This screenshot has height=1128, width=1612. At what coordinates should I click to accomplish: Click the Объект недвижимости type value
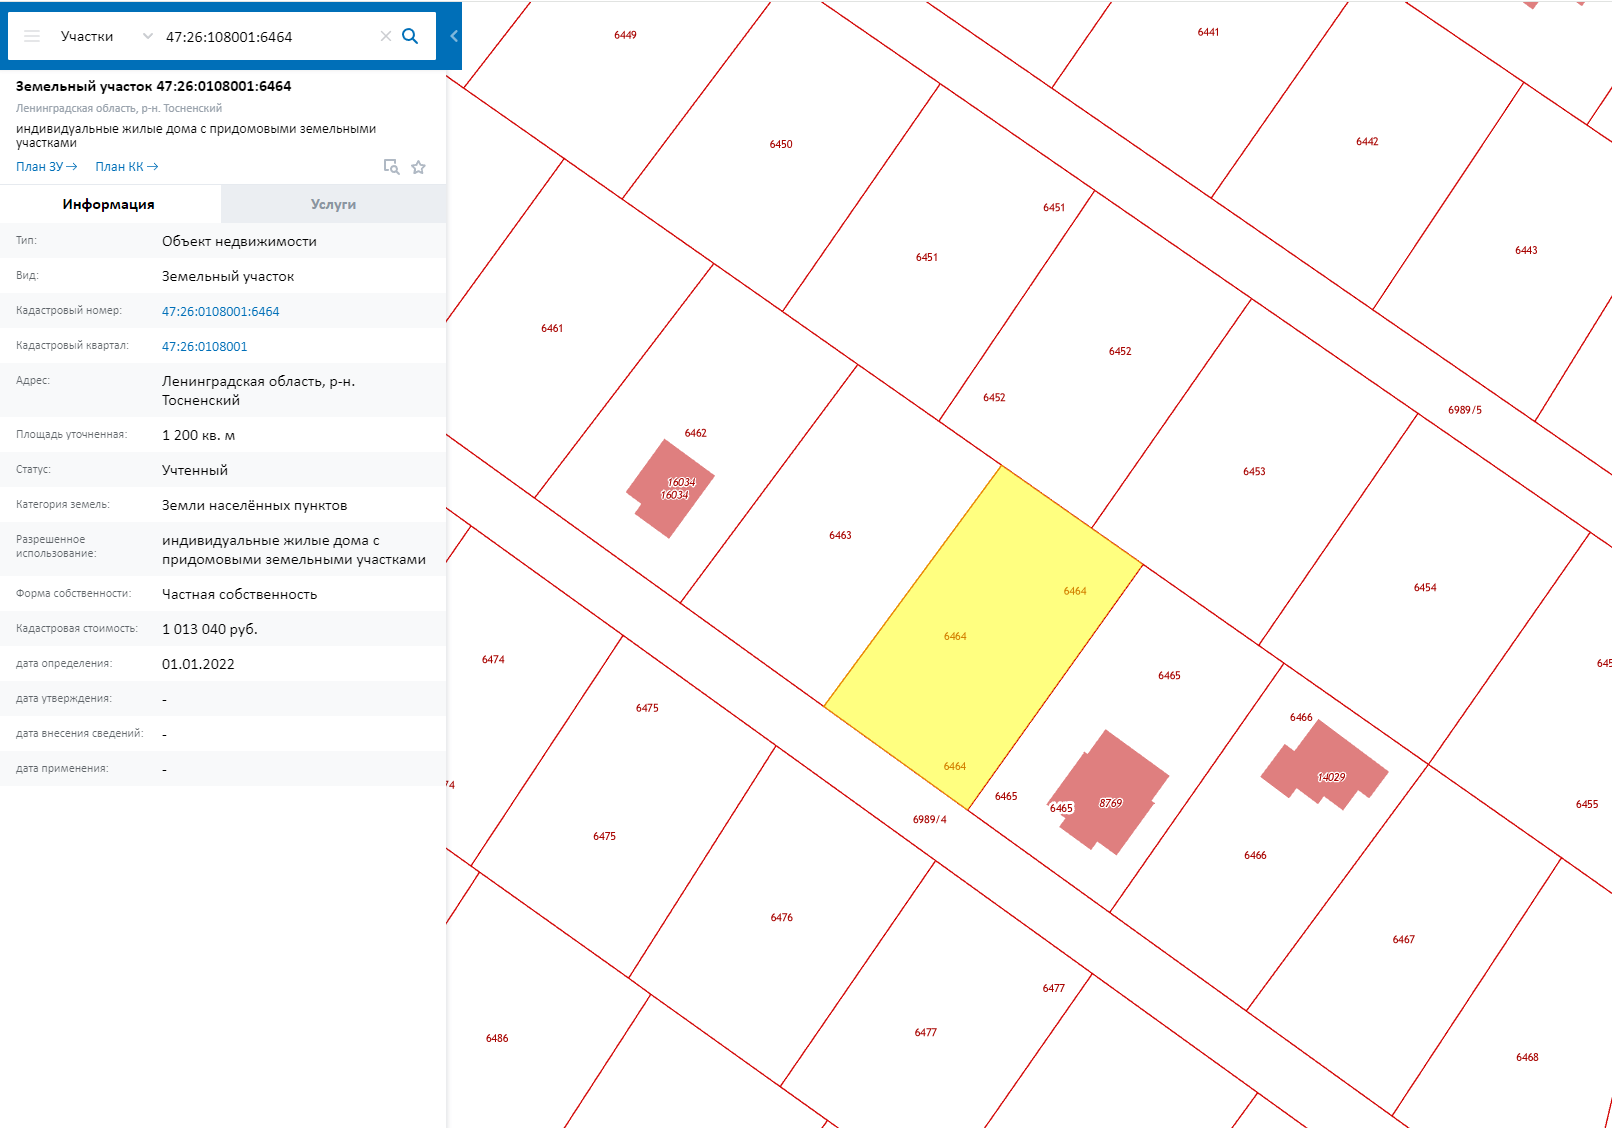pyautogui.click(x=239, y=241)
